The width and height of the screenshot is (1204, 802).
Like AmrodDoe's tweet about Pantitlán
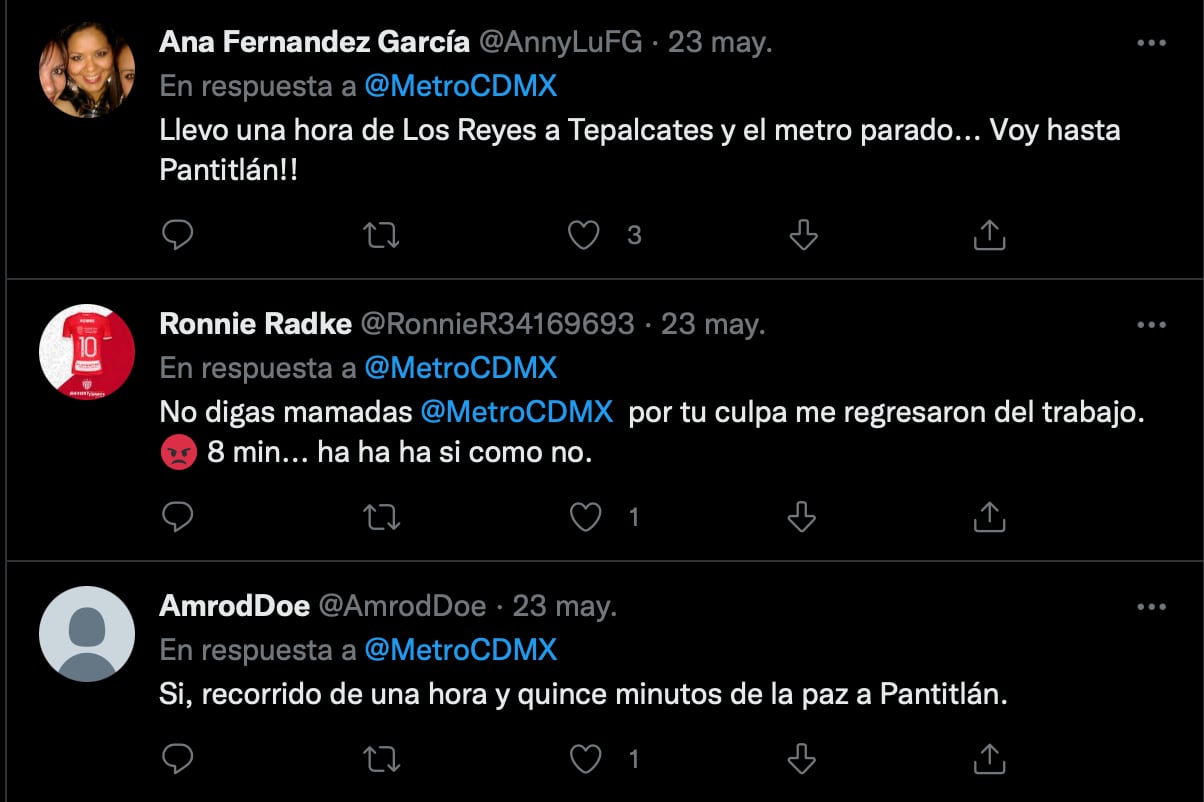(x=584, y=759)
